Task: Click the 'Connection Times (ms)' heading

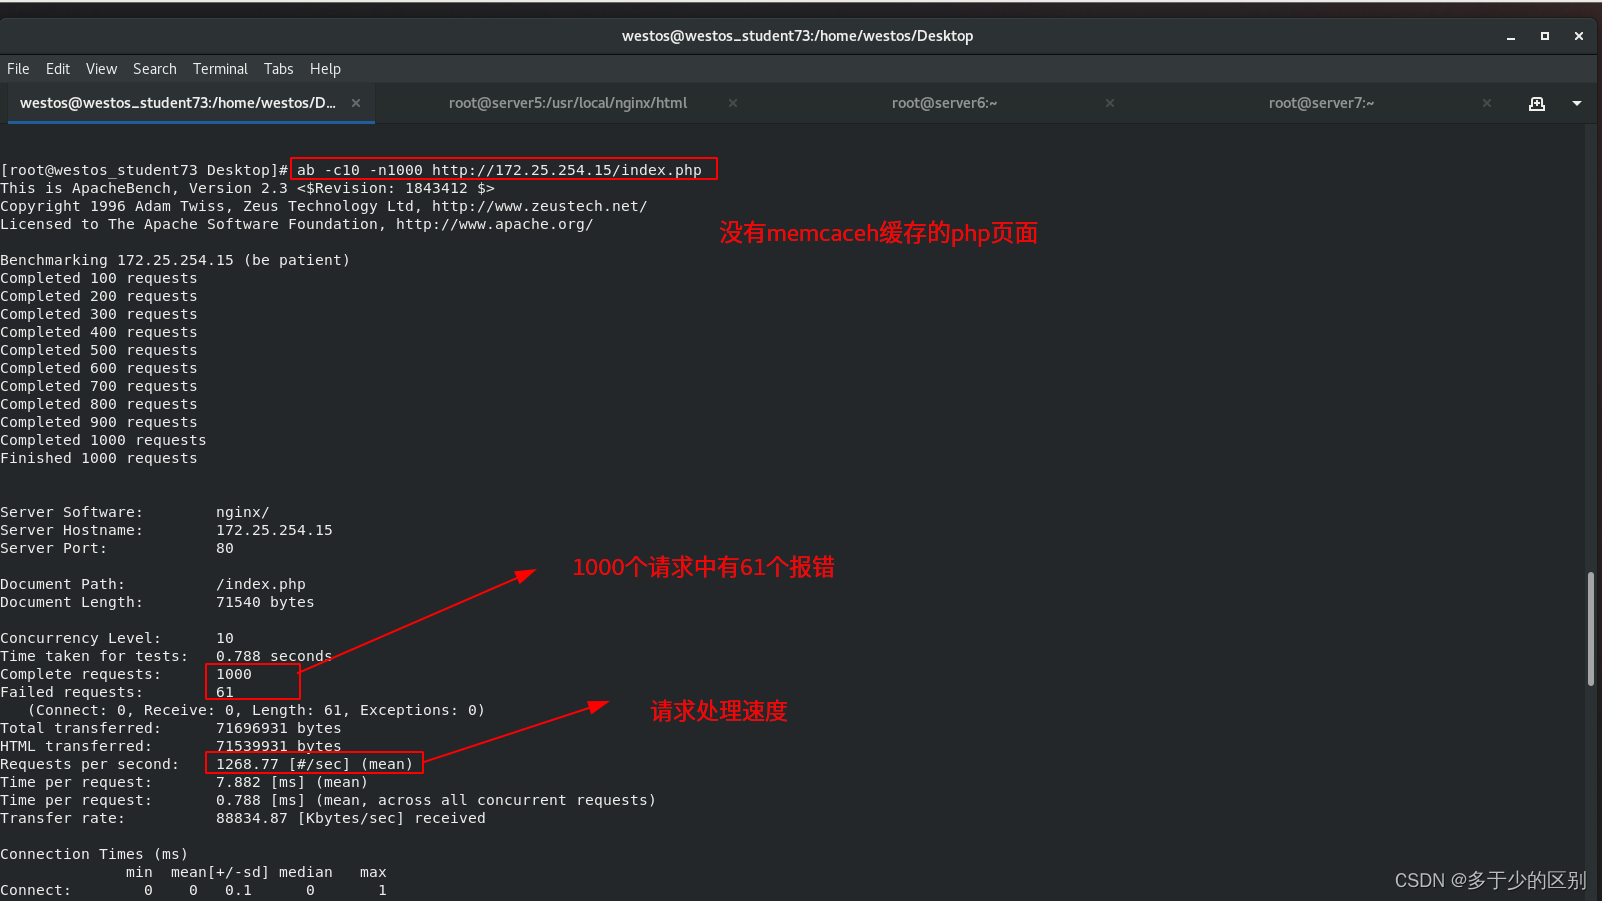Action: coord(94,854)
